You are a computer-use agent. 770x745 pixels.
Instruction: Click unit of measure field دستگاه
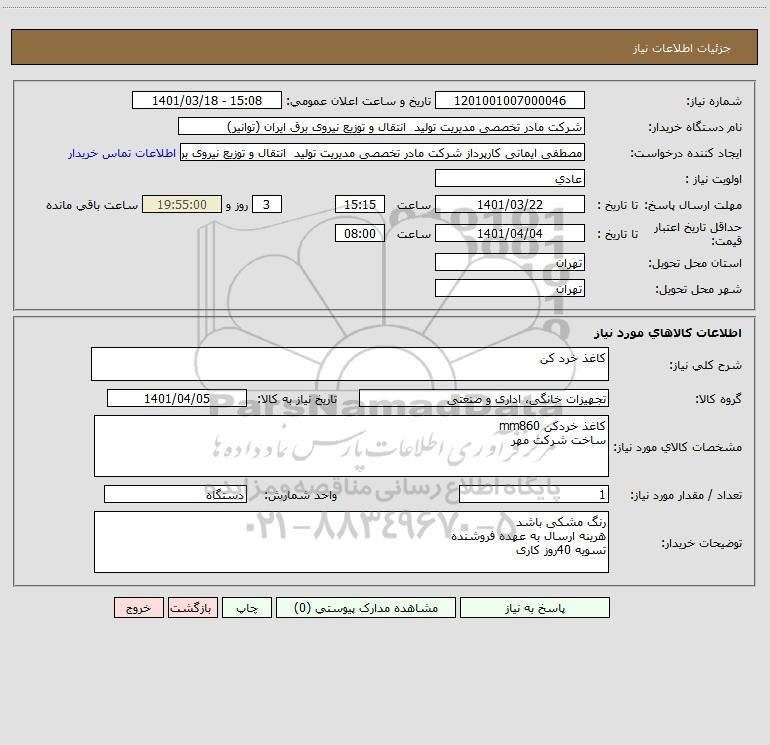[175, 494]
